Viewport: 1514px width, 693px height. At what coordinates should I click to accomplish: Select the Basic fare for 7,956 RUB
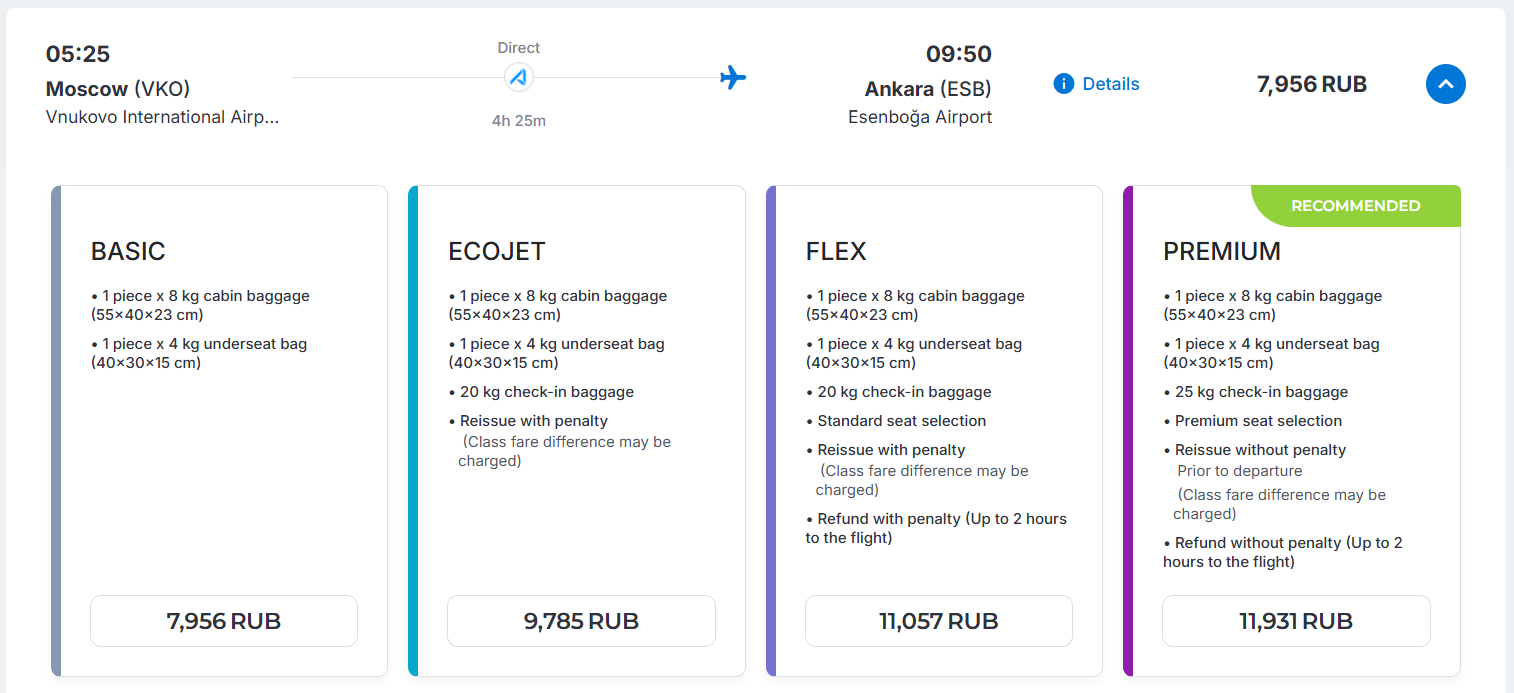coord(224,621)
